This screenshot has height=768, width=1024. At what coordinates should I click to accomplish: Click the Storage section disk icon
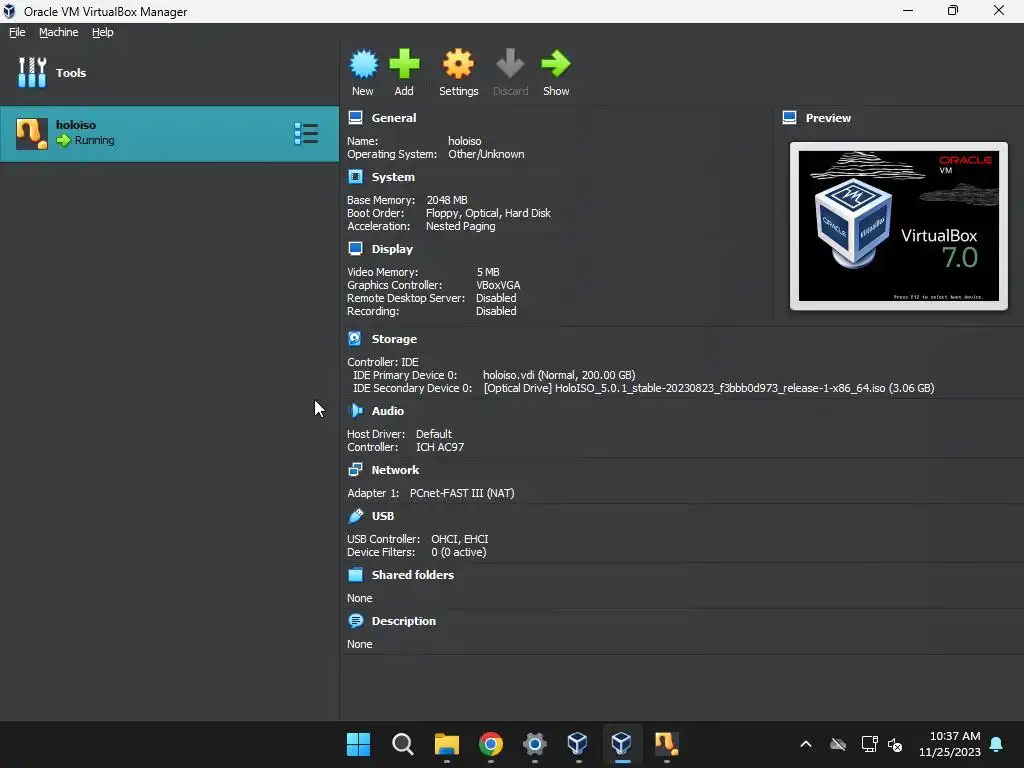355,338
